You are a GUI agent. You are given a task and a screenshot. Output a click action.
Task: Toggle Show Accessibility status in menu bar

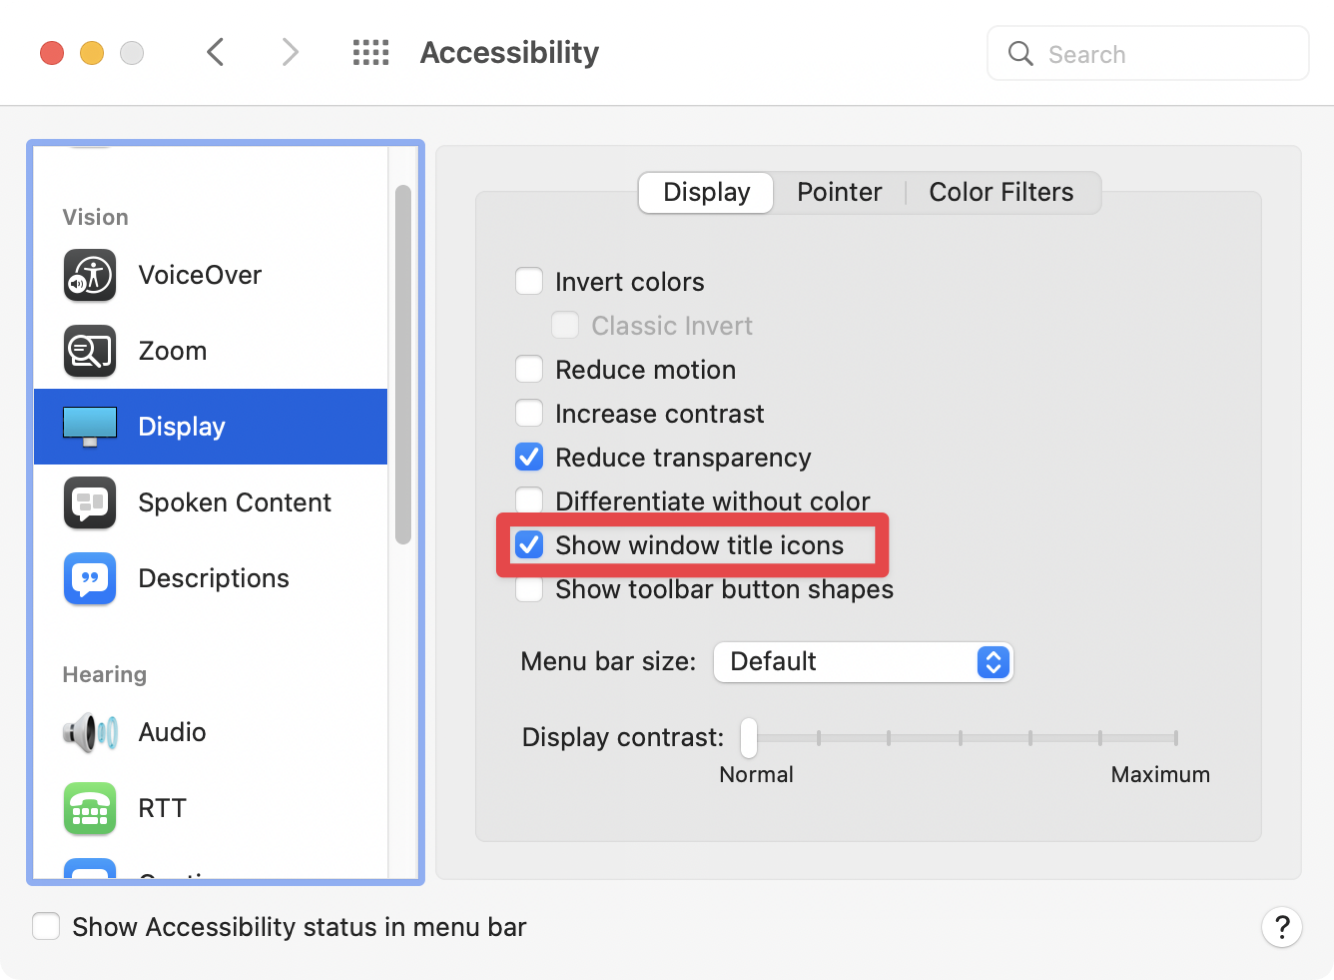pos(46,927)
